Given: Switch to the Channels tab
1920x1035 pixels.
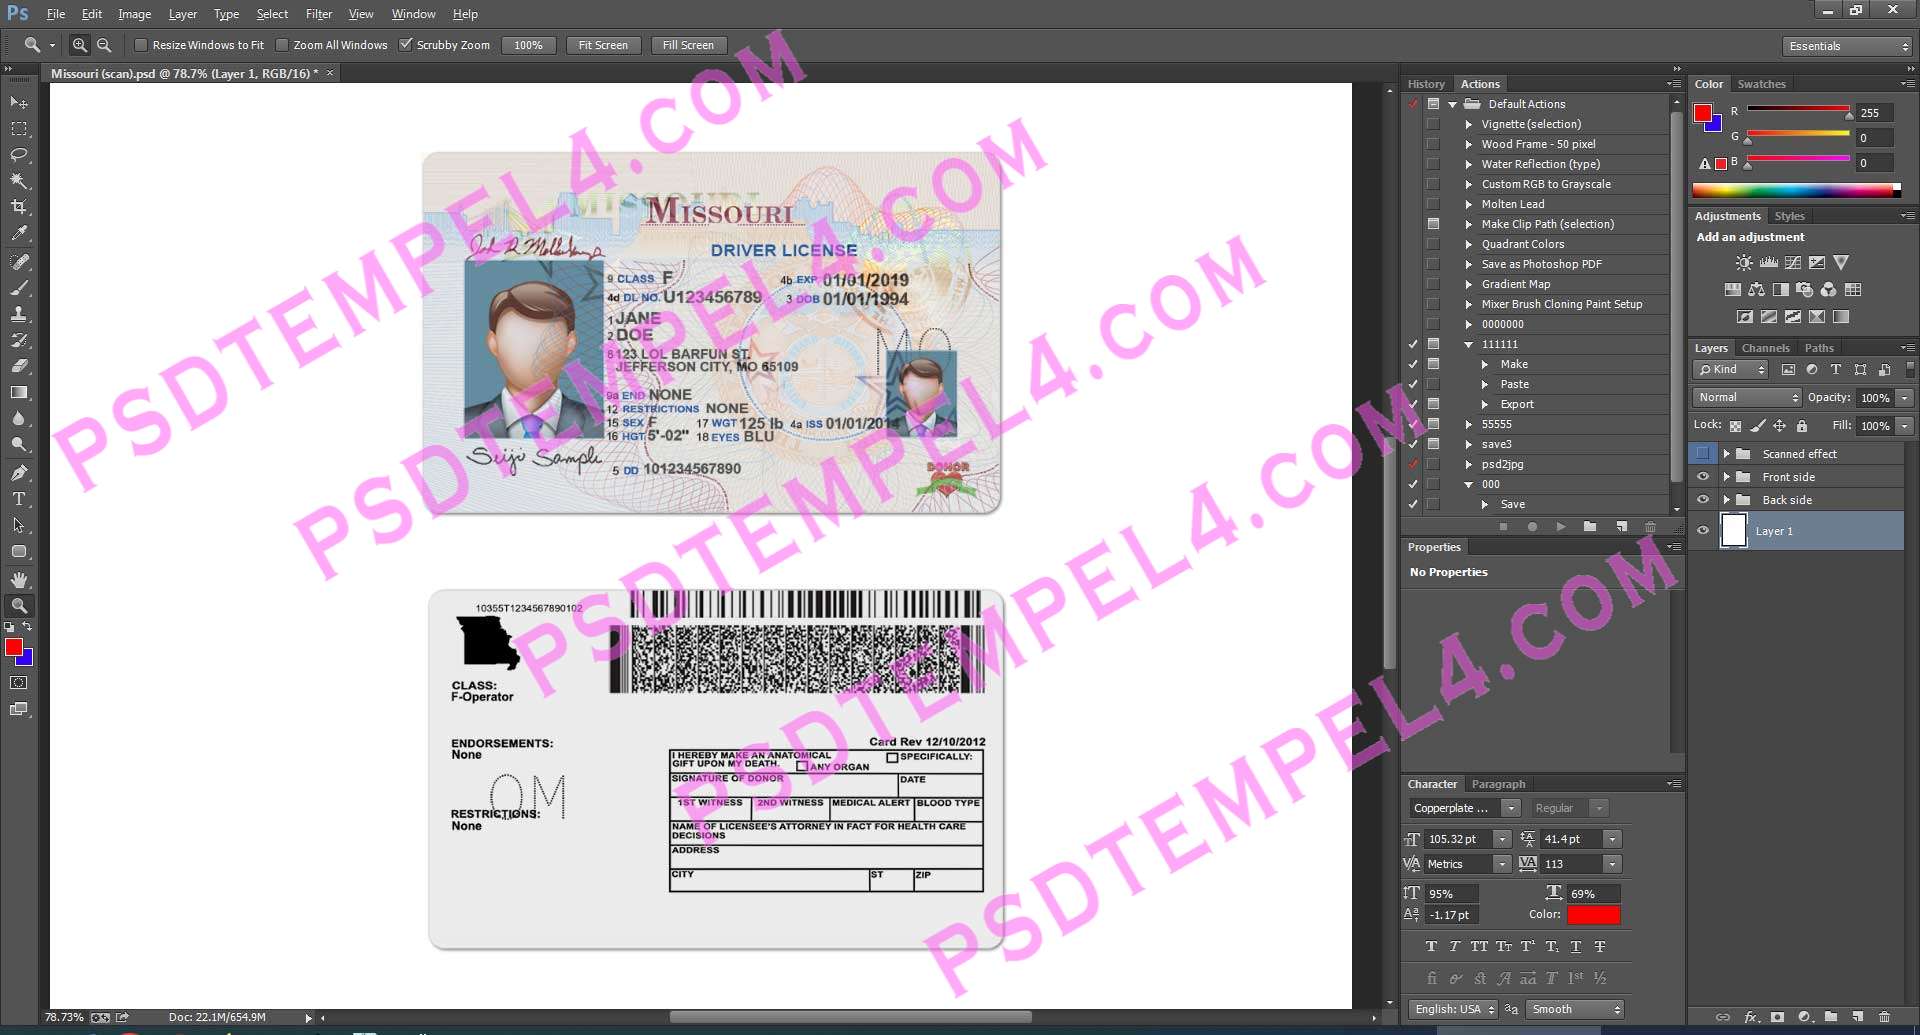Looking at the screenshot, I should pos(1765,348).
